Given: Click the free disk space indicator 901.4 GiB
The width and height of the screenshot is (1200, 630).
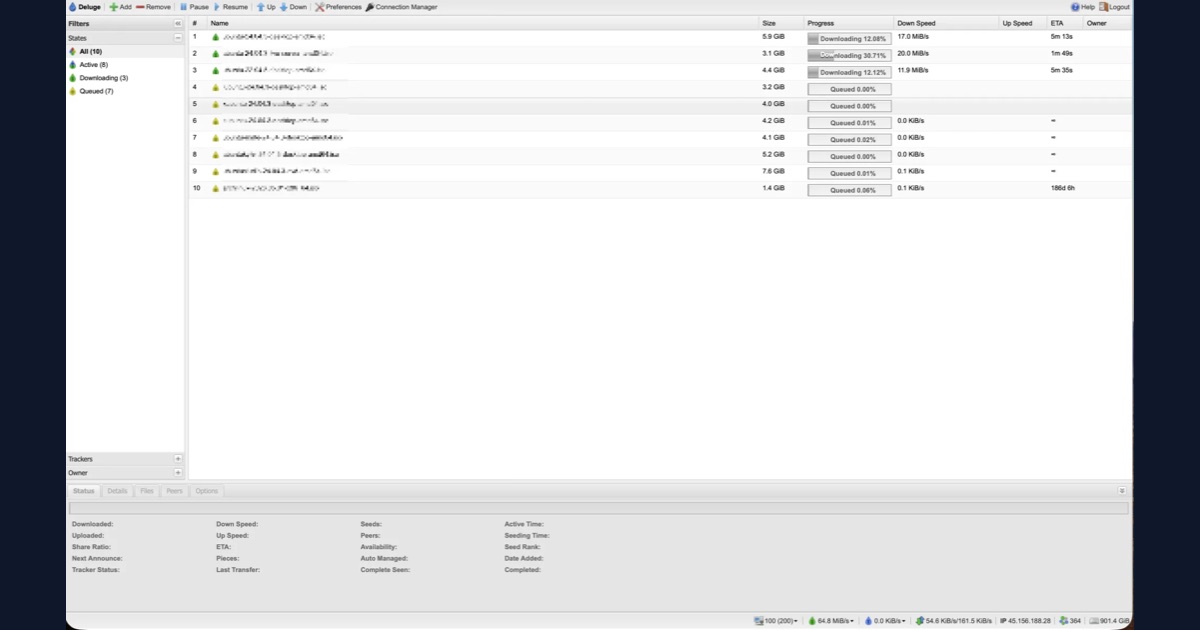Looking at the screenshot, I should point(1109,621).
